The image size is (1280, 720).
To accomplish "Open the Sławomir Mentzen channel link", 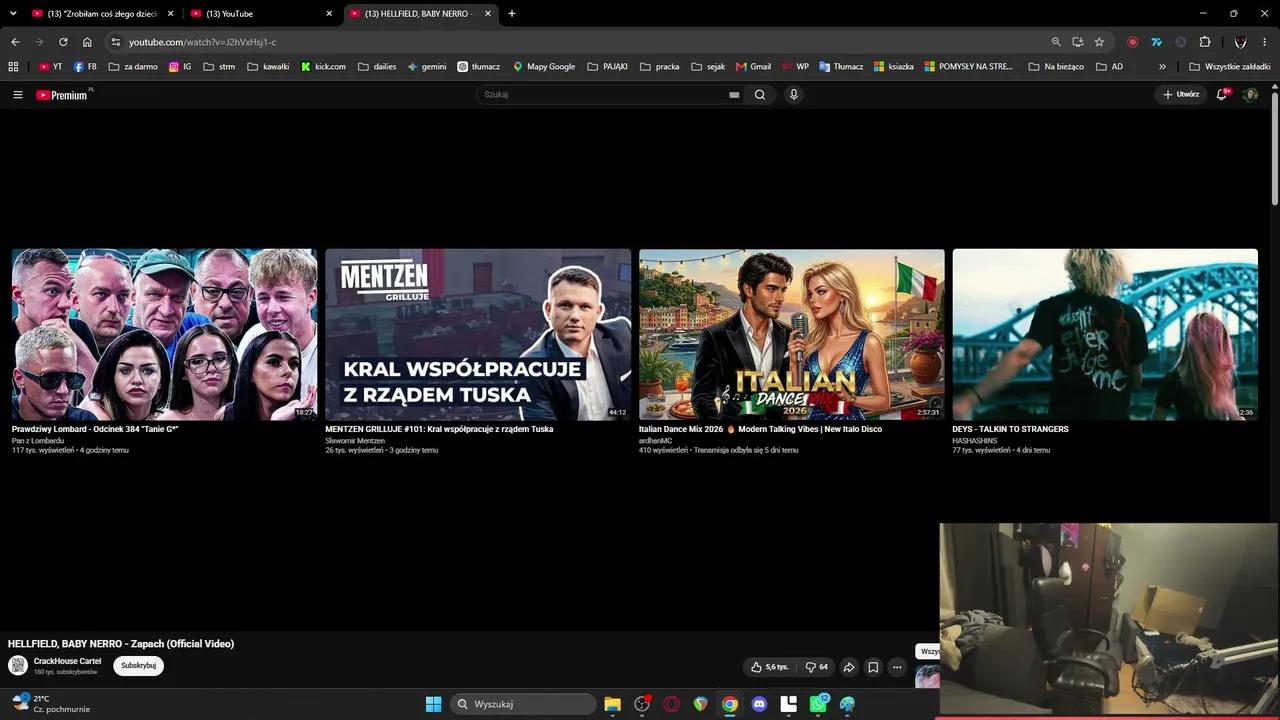I will coord(355,441).
